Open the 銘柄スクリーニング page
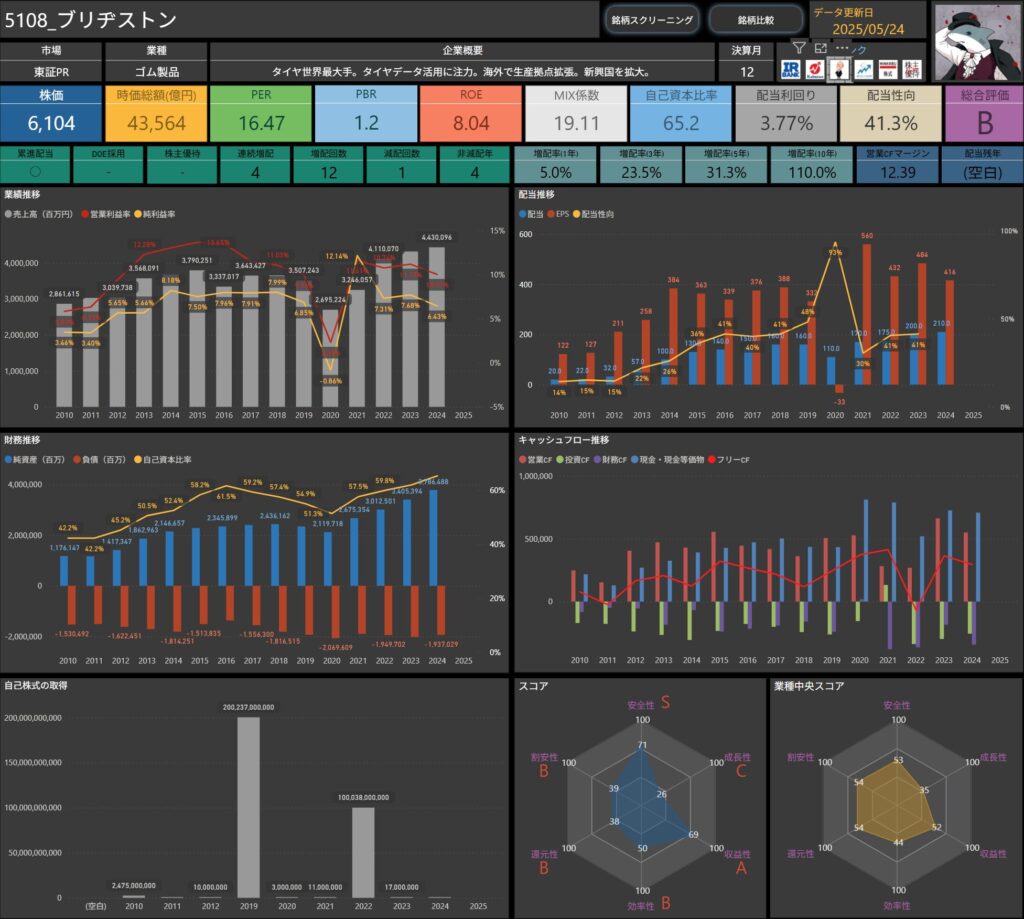This screenshot has height=919, width=1024. tap(652, 20)
